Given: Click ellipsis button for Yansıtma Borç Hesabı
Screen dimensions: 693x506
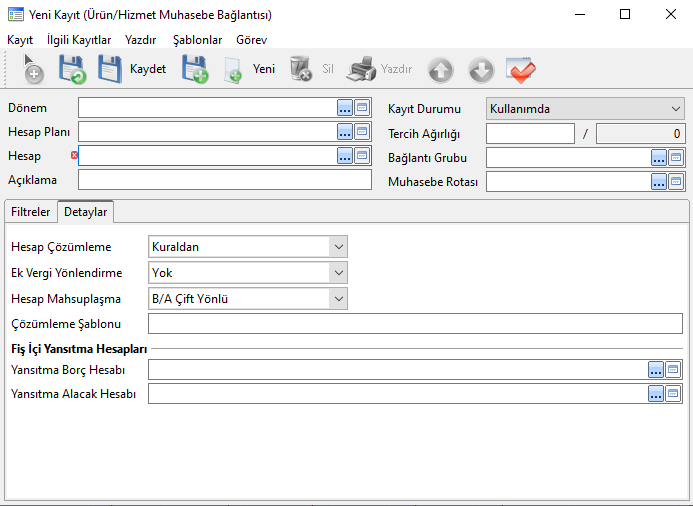Looking at the screenshot, I should click(x=656, y=370).
